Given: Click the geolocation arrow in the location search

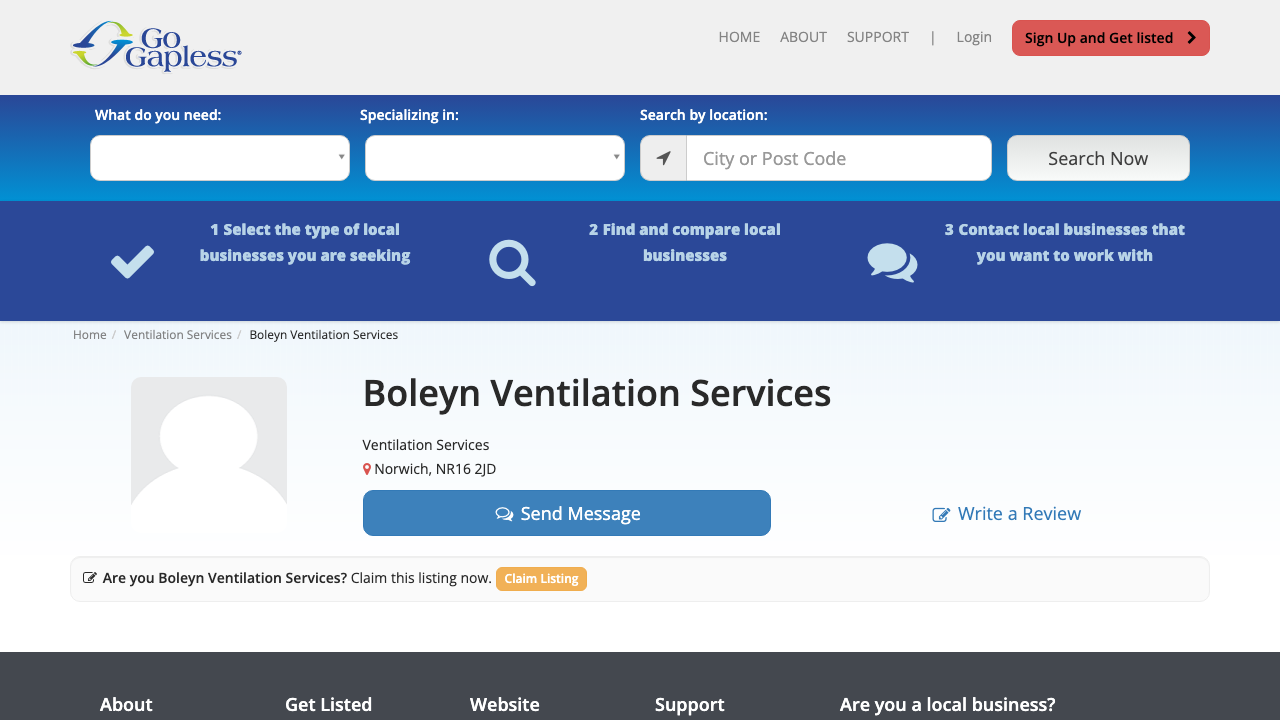Looking at the screenshot, I should pyautogui.click(x=663, y=158).
